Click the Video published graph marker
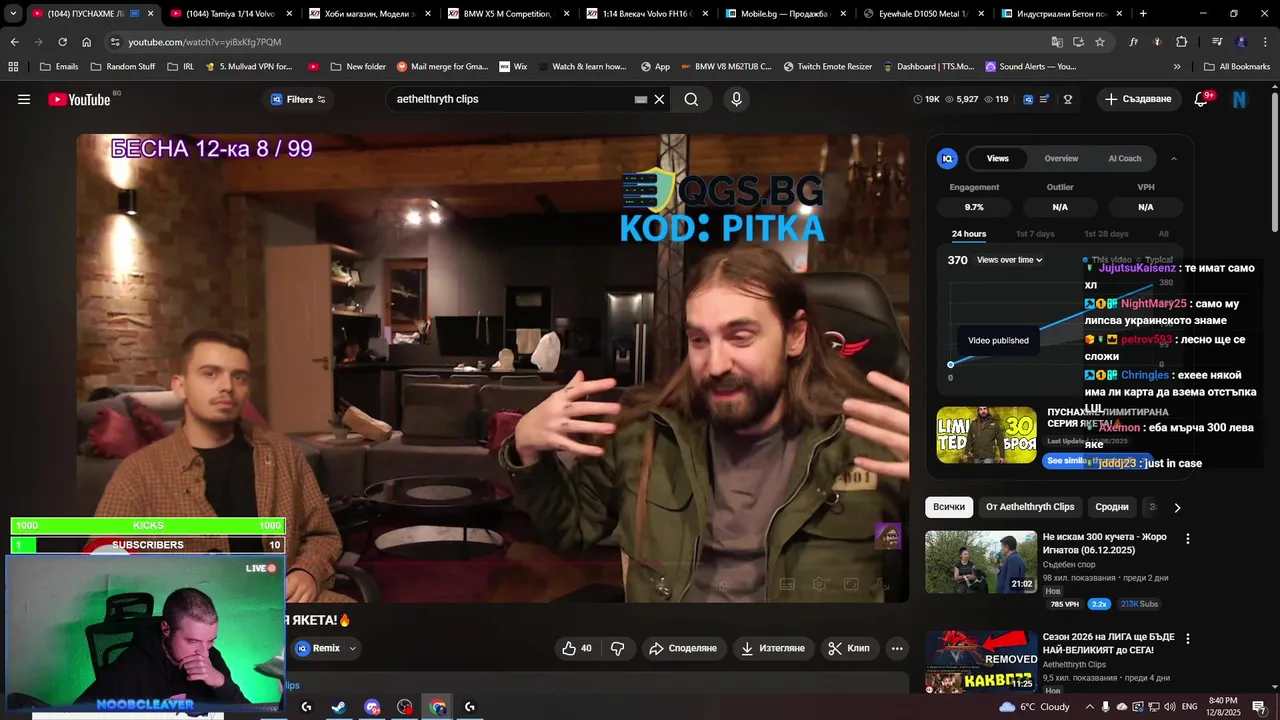The height and width of the screenshot is (720, 1280). point(951,364)
